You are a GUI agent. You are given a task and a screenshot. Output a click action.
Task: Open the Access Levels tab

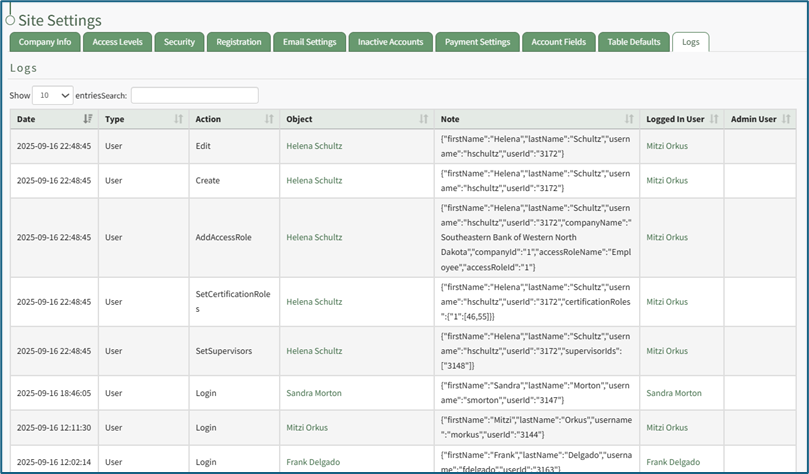(x=117, y=42)
